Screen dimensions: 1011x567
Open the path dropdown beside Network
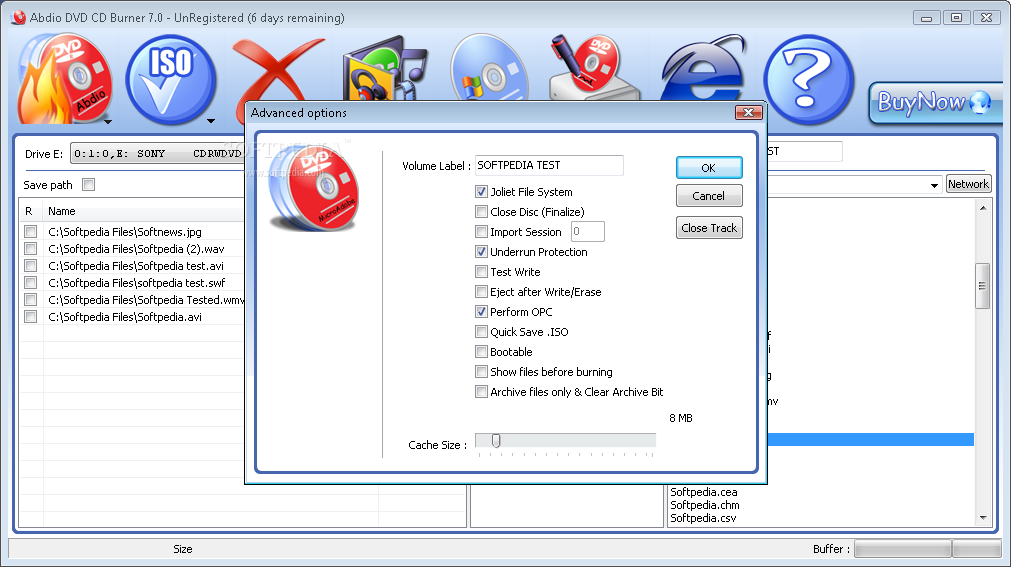tap(934, 185)
